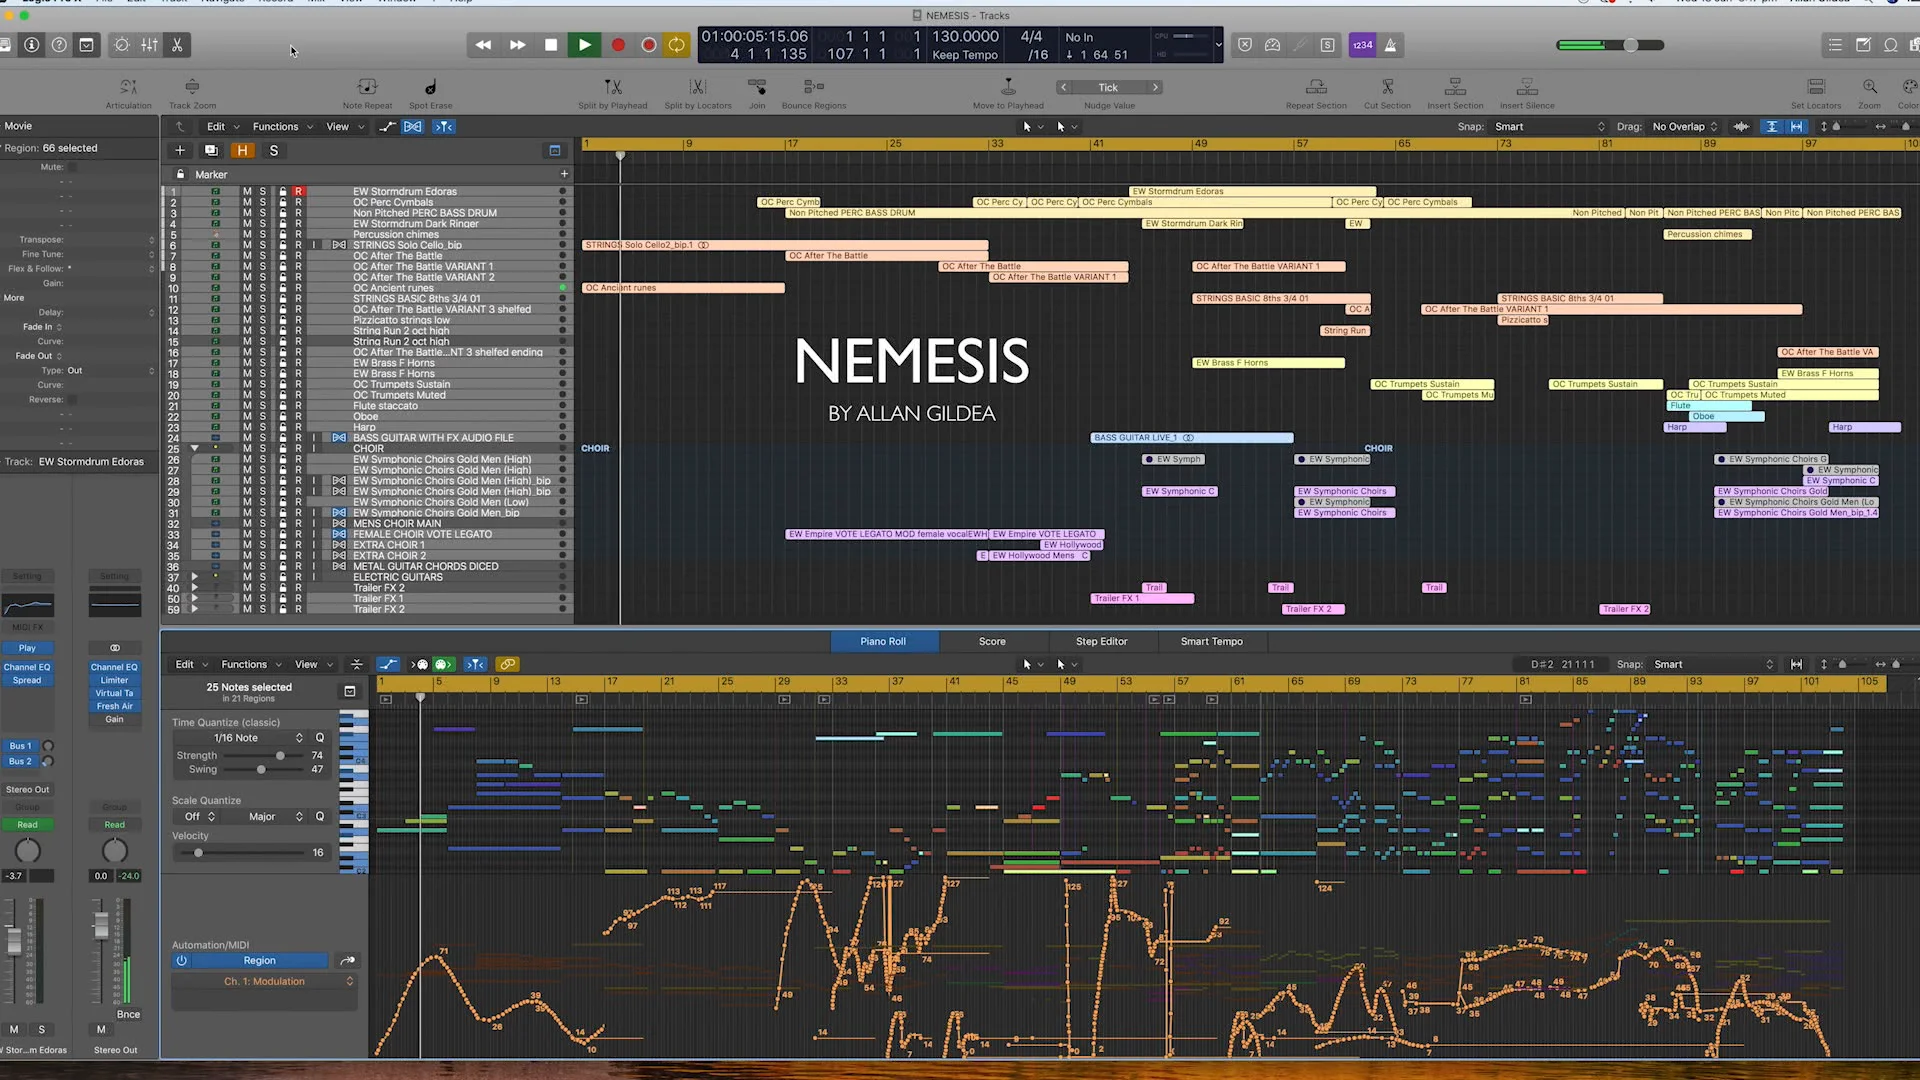Click the Join regions icon
Image resolution: width=1920 pixels, height=1080 pixels.
757,91
